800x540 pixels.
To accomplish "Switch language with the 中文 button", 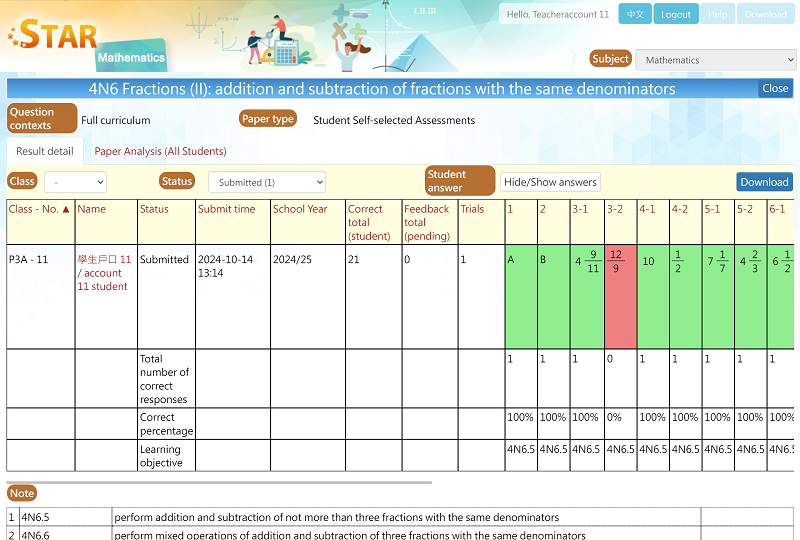I will tap(634, 14).
